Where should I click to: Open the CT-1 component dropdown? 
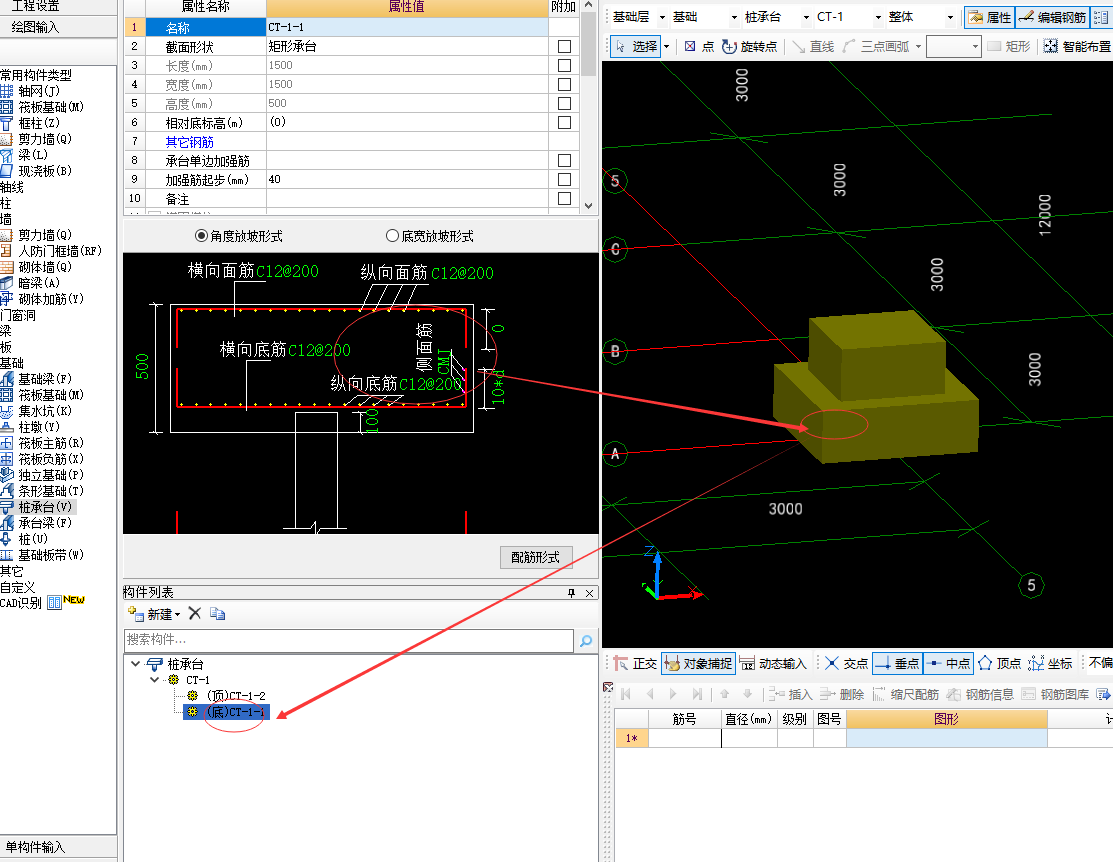click(x=879, y=17)
